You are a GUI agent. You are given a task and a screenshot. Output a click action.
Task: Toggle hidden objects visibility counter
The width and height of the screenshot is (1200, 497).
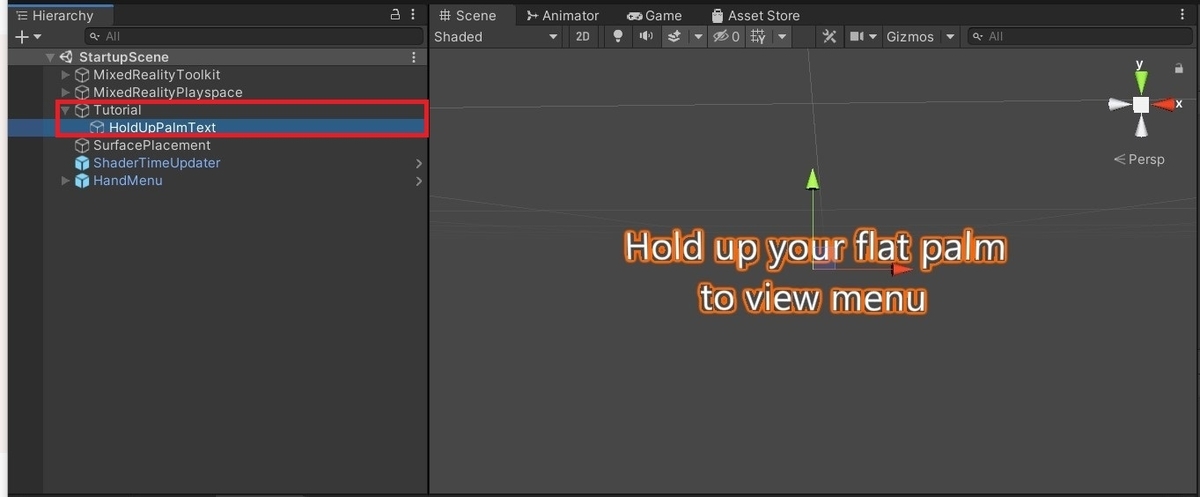click(726, 37)
